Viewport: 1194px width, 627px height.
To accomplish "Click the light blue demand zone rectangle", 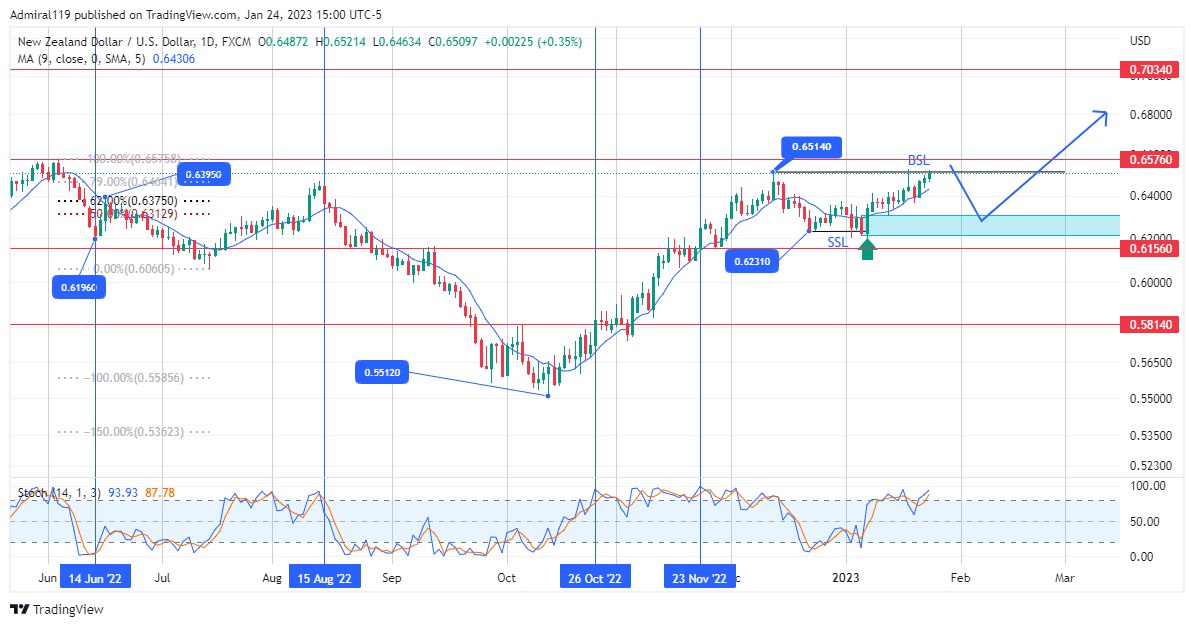I will click(x=993, y=226).
